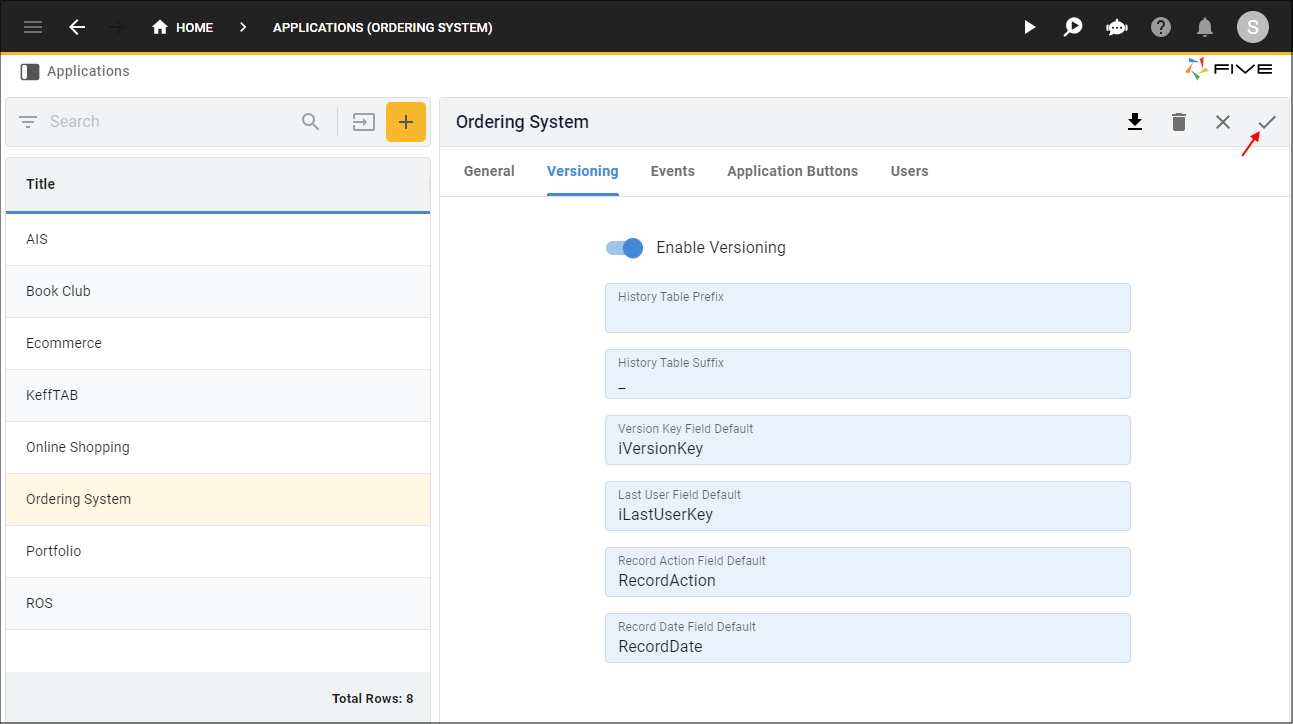Click the import application icon
1293x724 pixels.
[x=363, y=122]
